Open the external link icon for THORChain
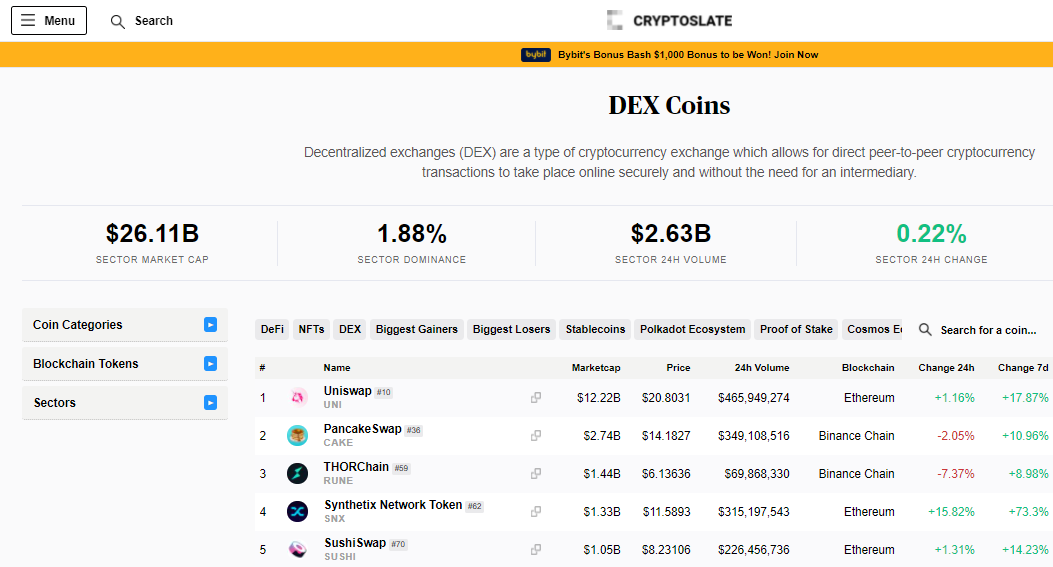The width and height of the screenshot is (1053, 567). tap(536, 474)
